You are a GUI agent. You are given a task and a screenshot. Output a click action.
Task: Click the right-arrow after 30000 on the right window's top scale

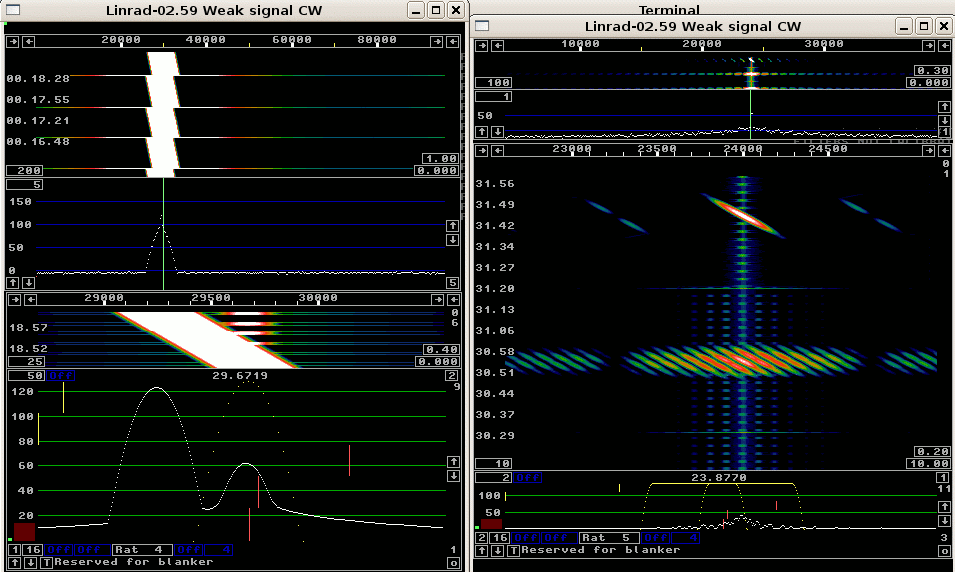pos(928,46)
